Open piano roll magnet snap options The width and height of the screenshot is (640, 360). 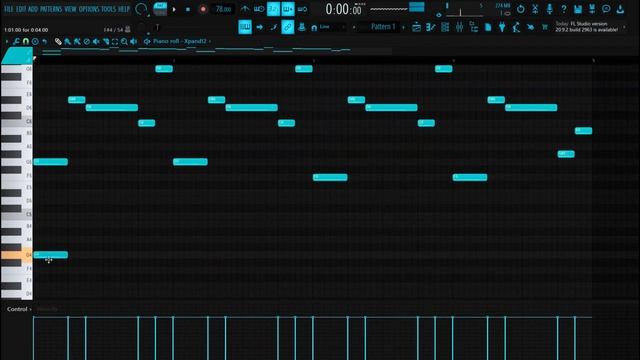pyautogui.click(x=26, y=41)
